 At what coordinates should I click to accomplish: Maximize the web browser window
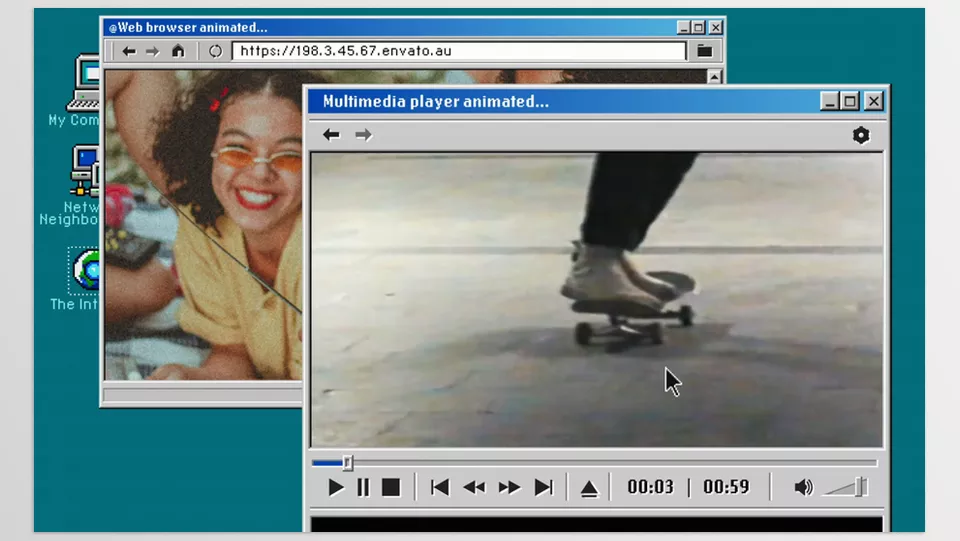[x=699, y=28]
